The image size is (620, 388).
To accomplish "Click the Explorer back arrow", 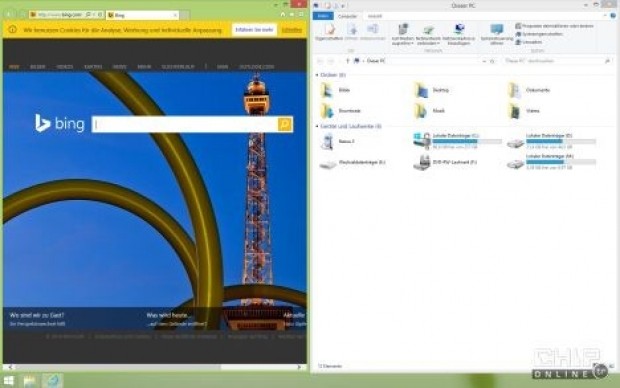I will (x=320, y=61).
